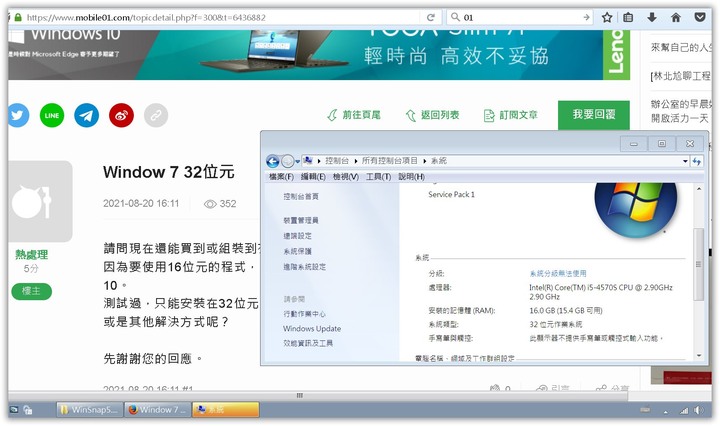Expand 控制台 breadcrumb arrow
Viewport: 720px width, 426px height.
click(356, 161)
